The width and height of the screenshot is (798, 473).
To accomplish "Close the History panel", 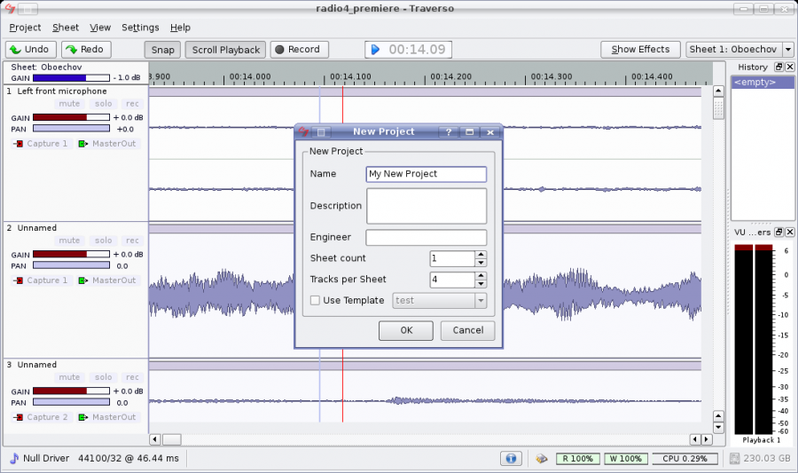I will pos(790,67).
